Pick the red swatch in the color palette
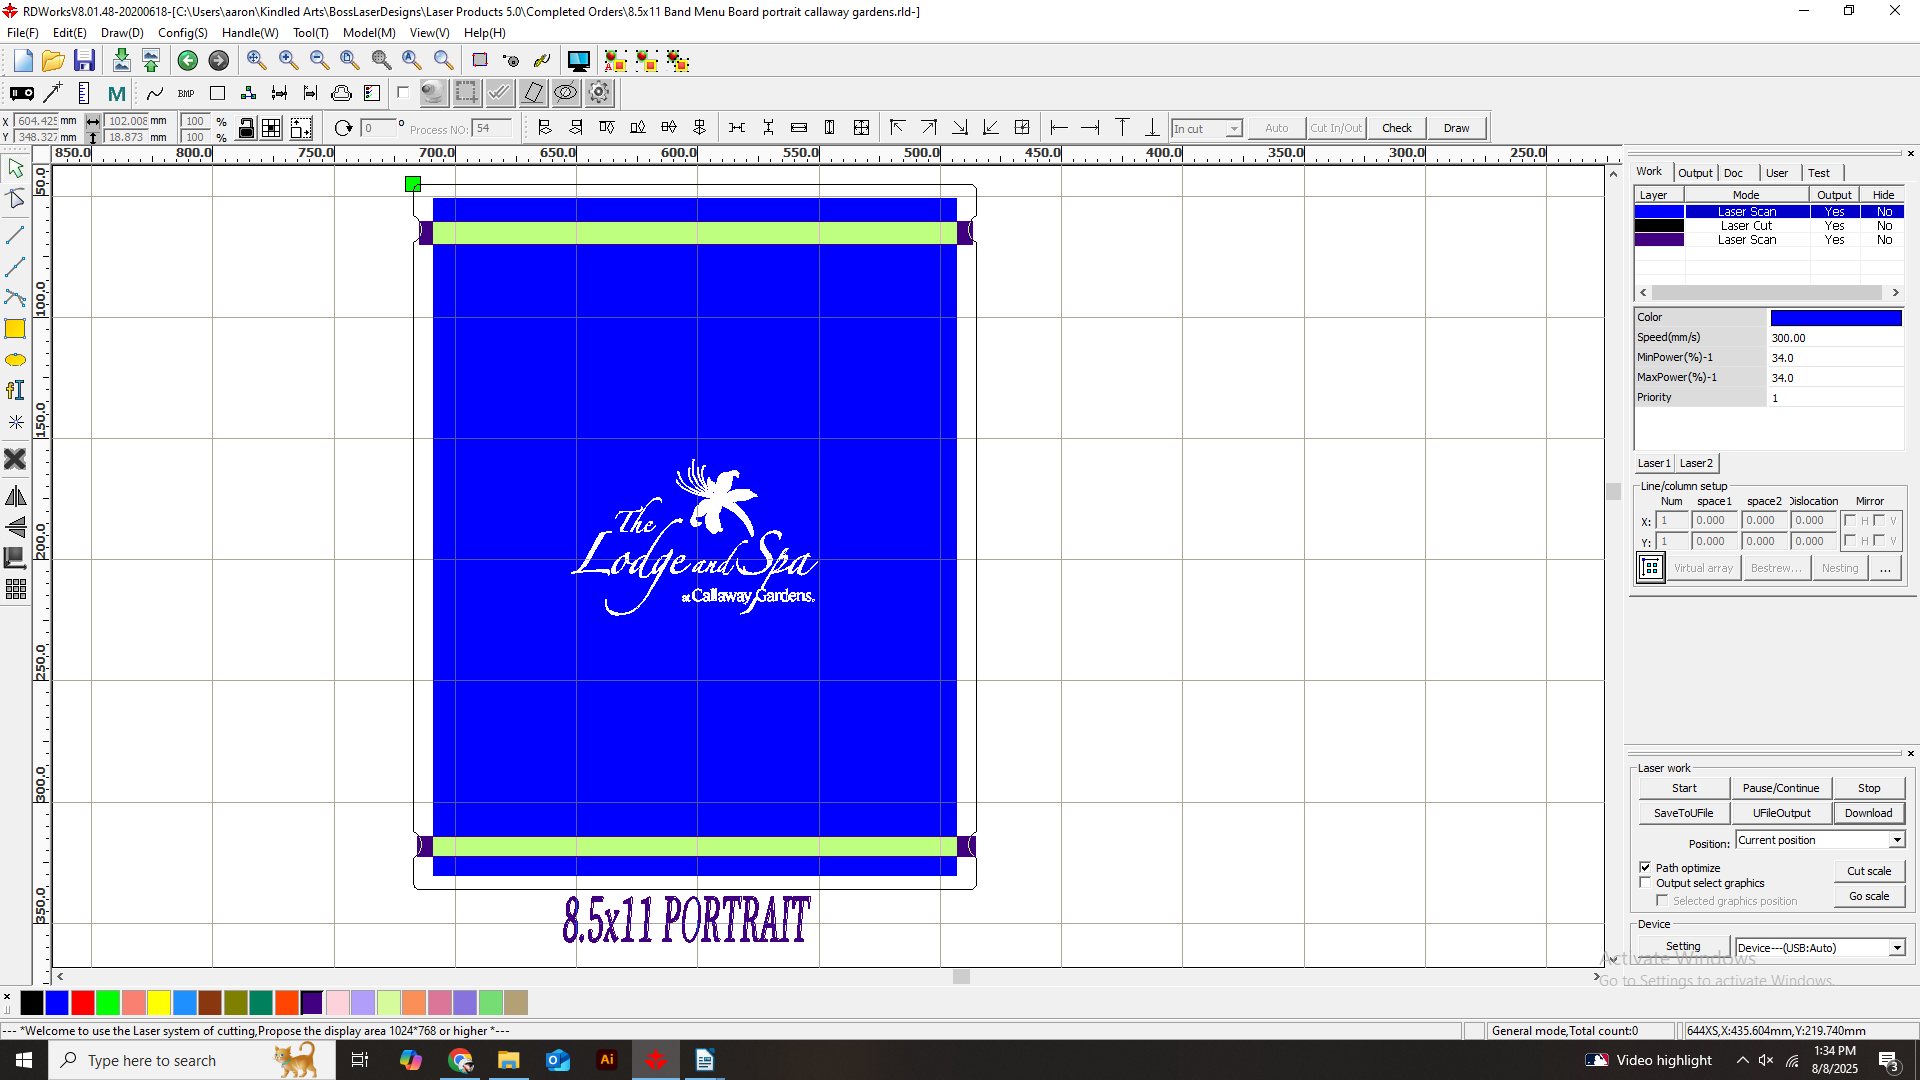1920x1080 pixels. tap(83, 1002)
